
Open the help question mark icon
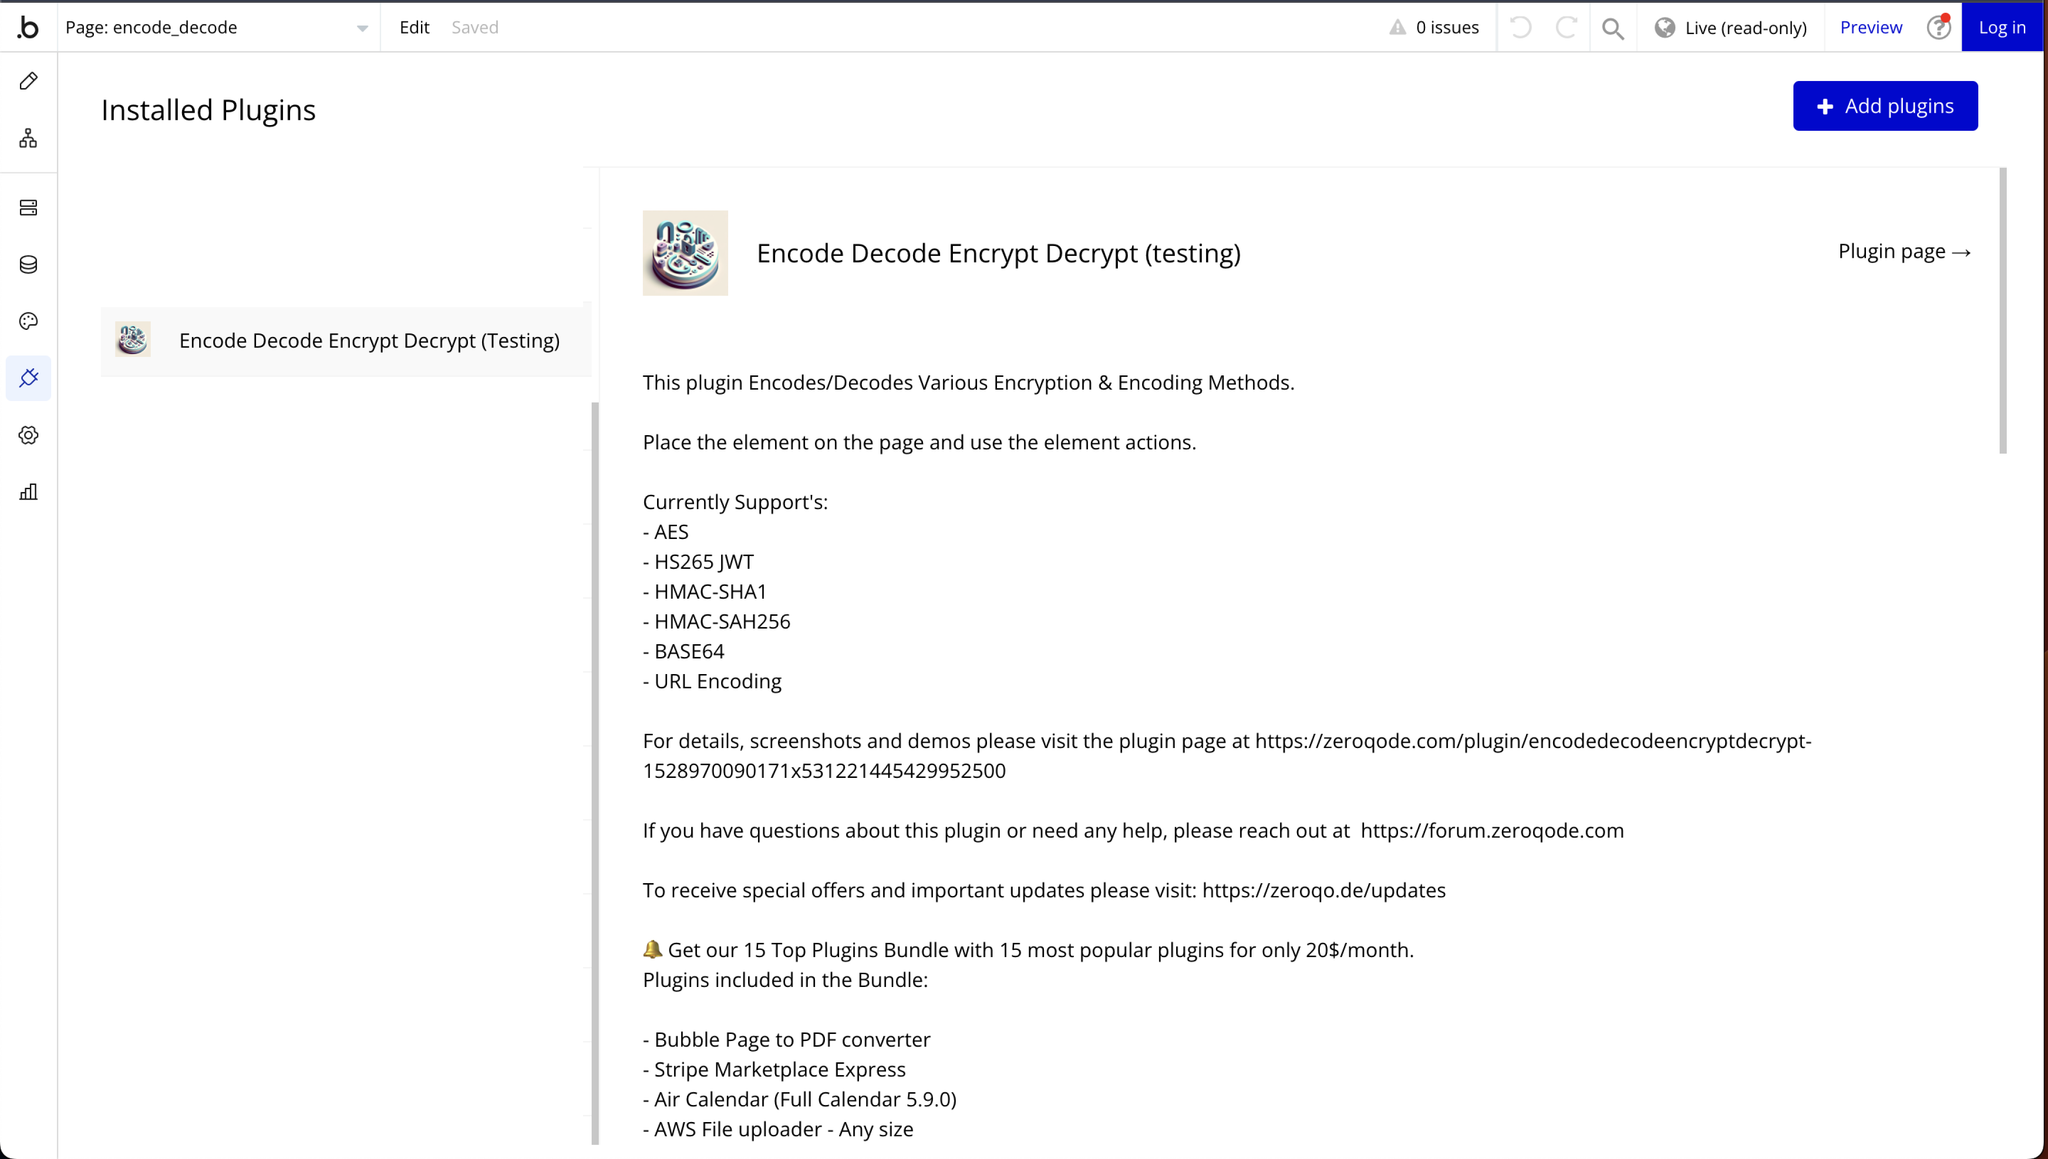tap(1938, 28)
